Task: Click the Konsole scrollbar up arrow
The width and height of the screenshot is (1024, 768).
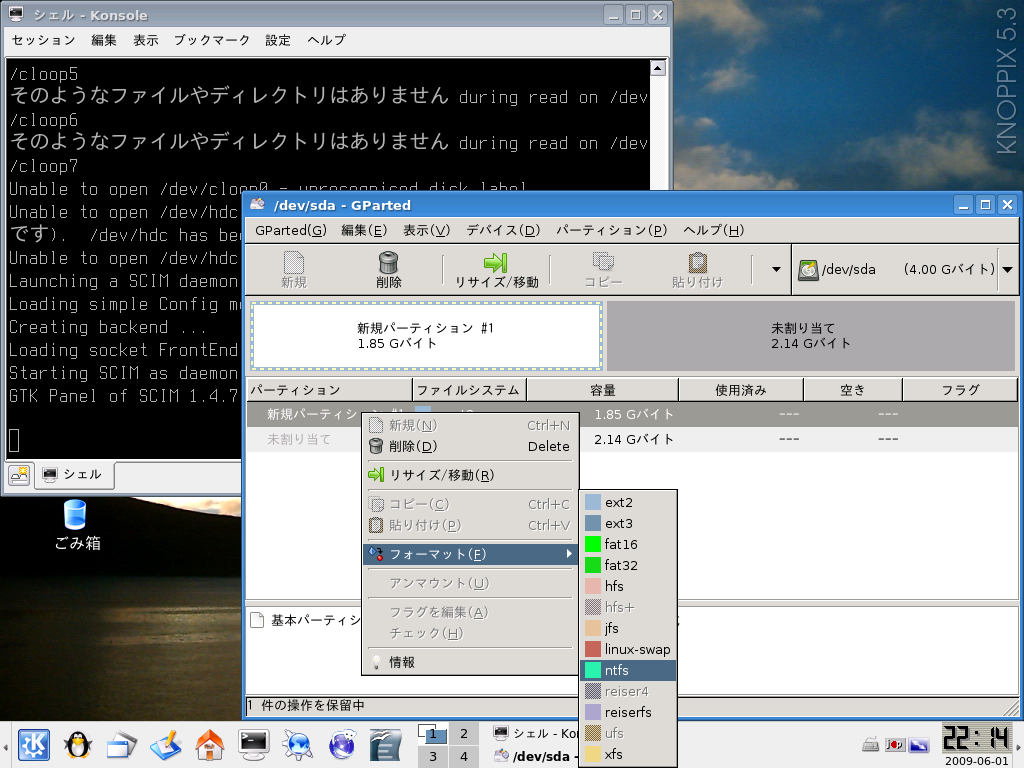Action: pyautogui.click(x=658, y=68)
